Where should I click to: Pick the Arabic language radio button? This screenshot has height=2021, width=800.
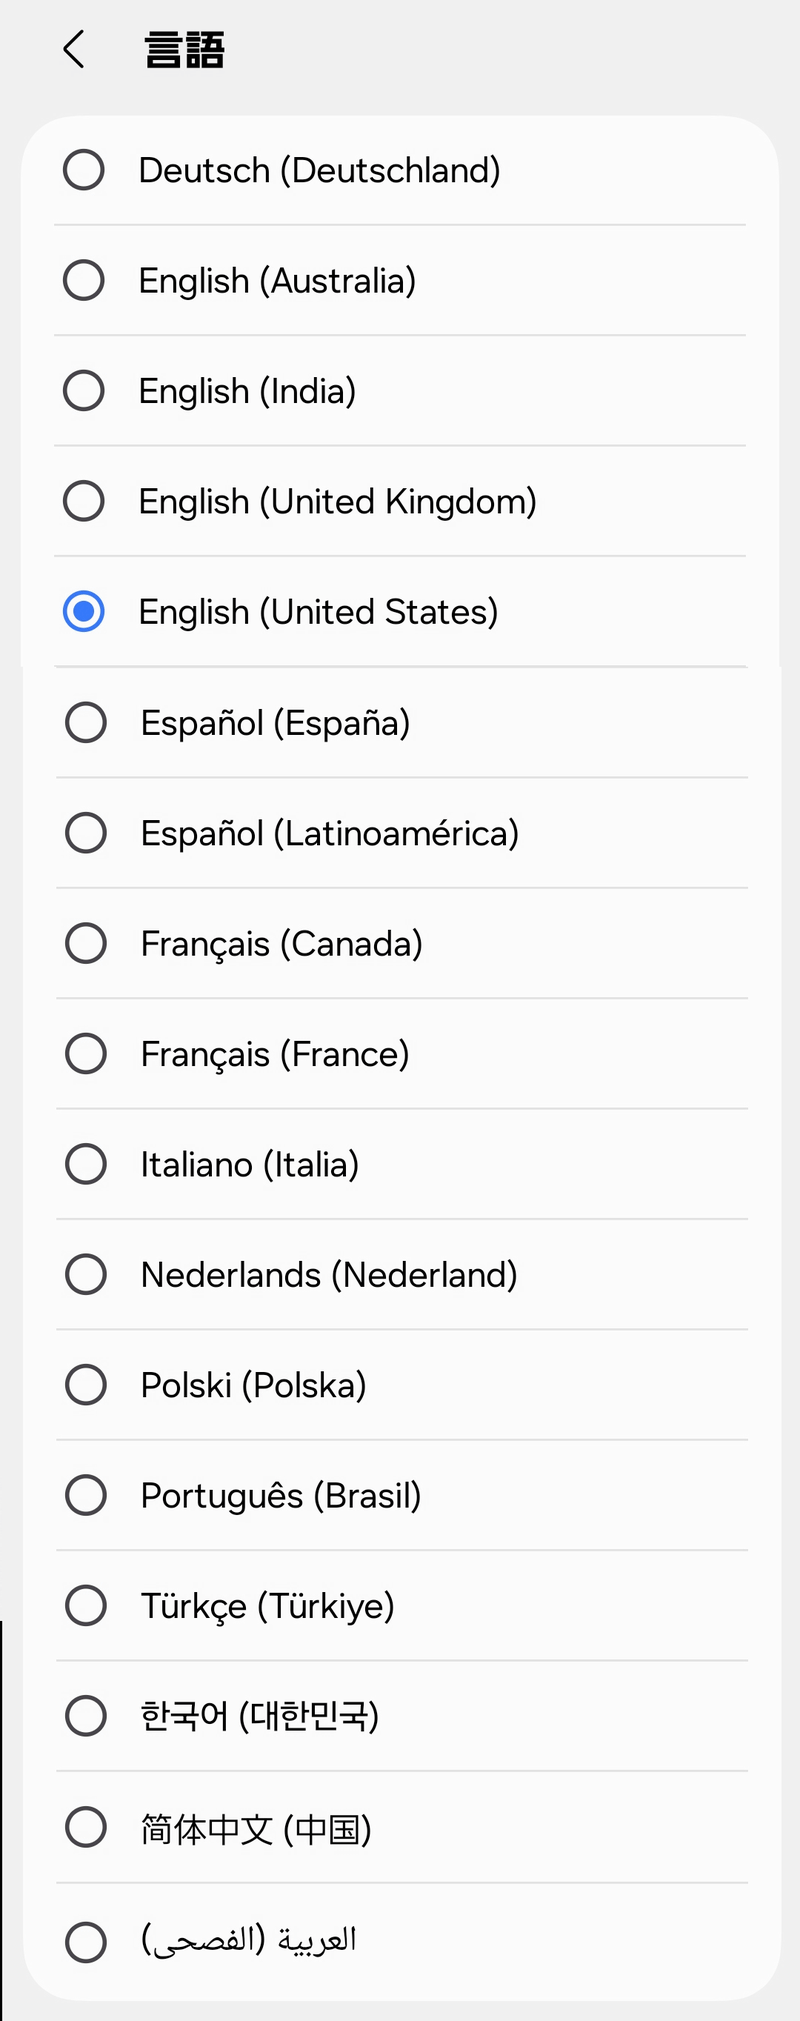tap(86, 1942)
